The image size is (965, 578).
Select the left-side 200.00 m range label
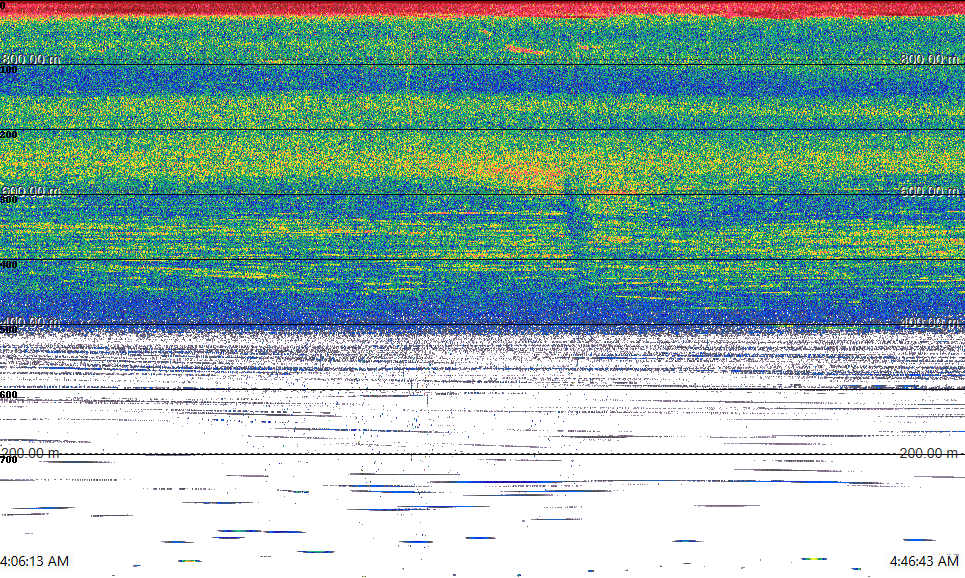pos(31,453)
